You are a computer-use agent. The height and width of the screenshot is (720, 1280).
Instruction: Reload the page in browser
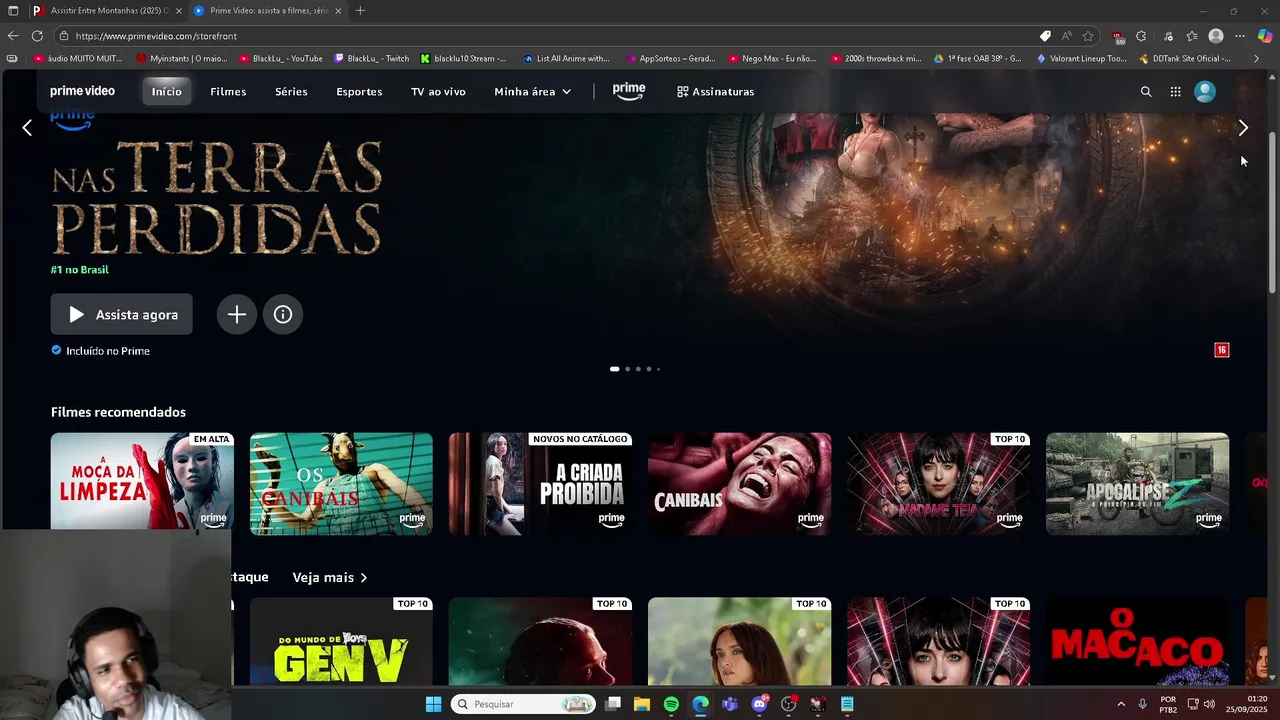tap(37, 36)
